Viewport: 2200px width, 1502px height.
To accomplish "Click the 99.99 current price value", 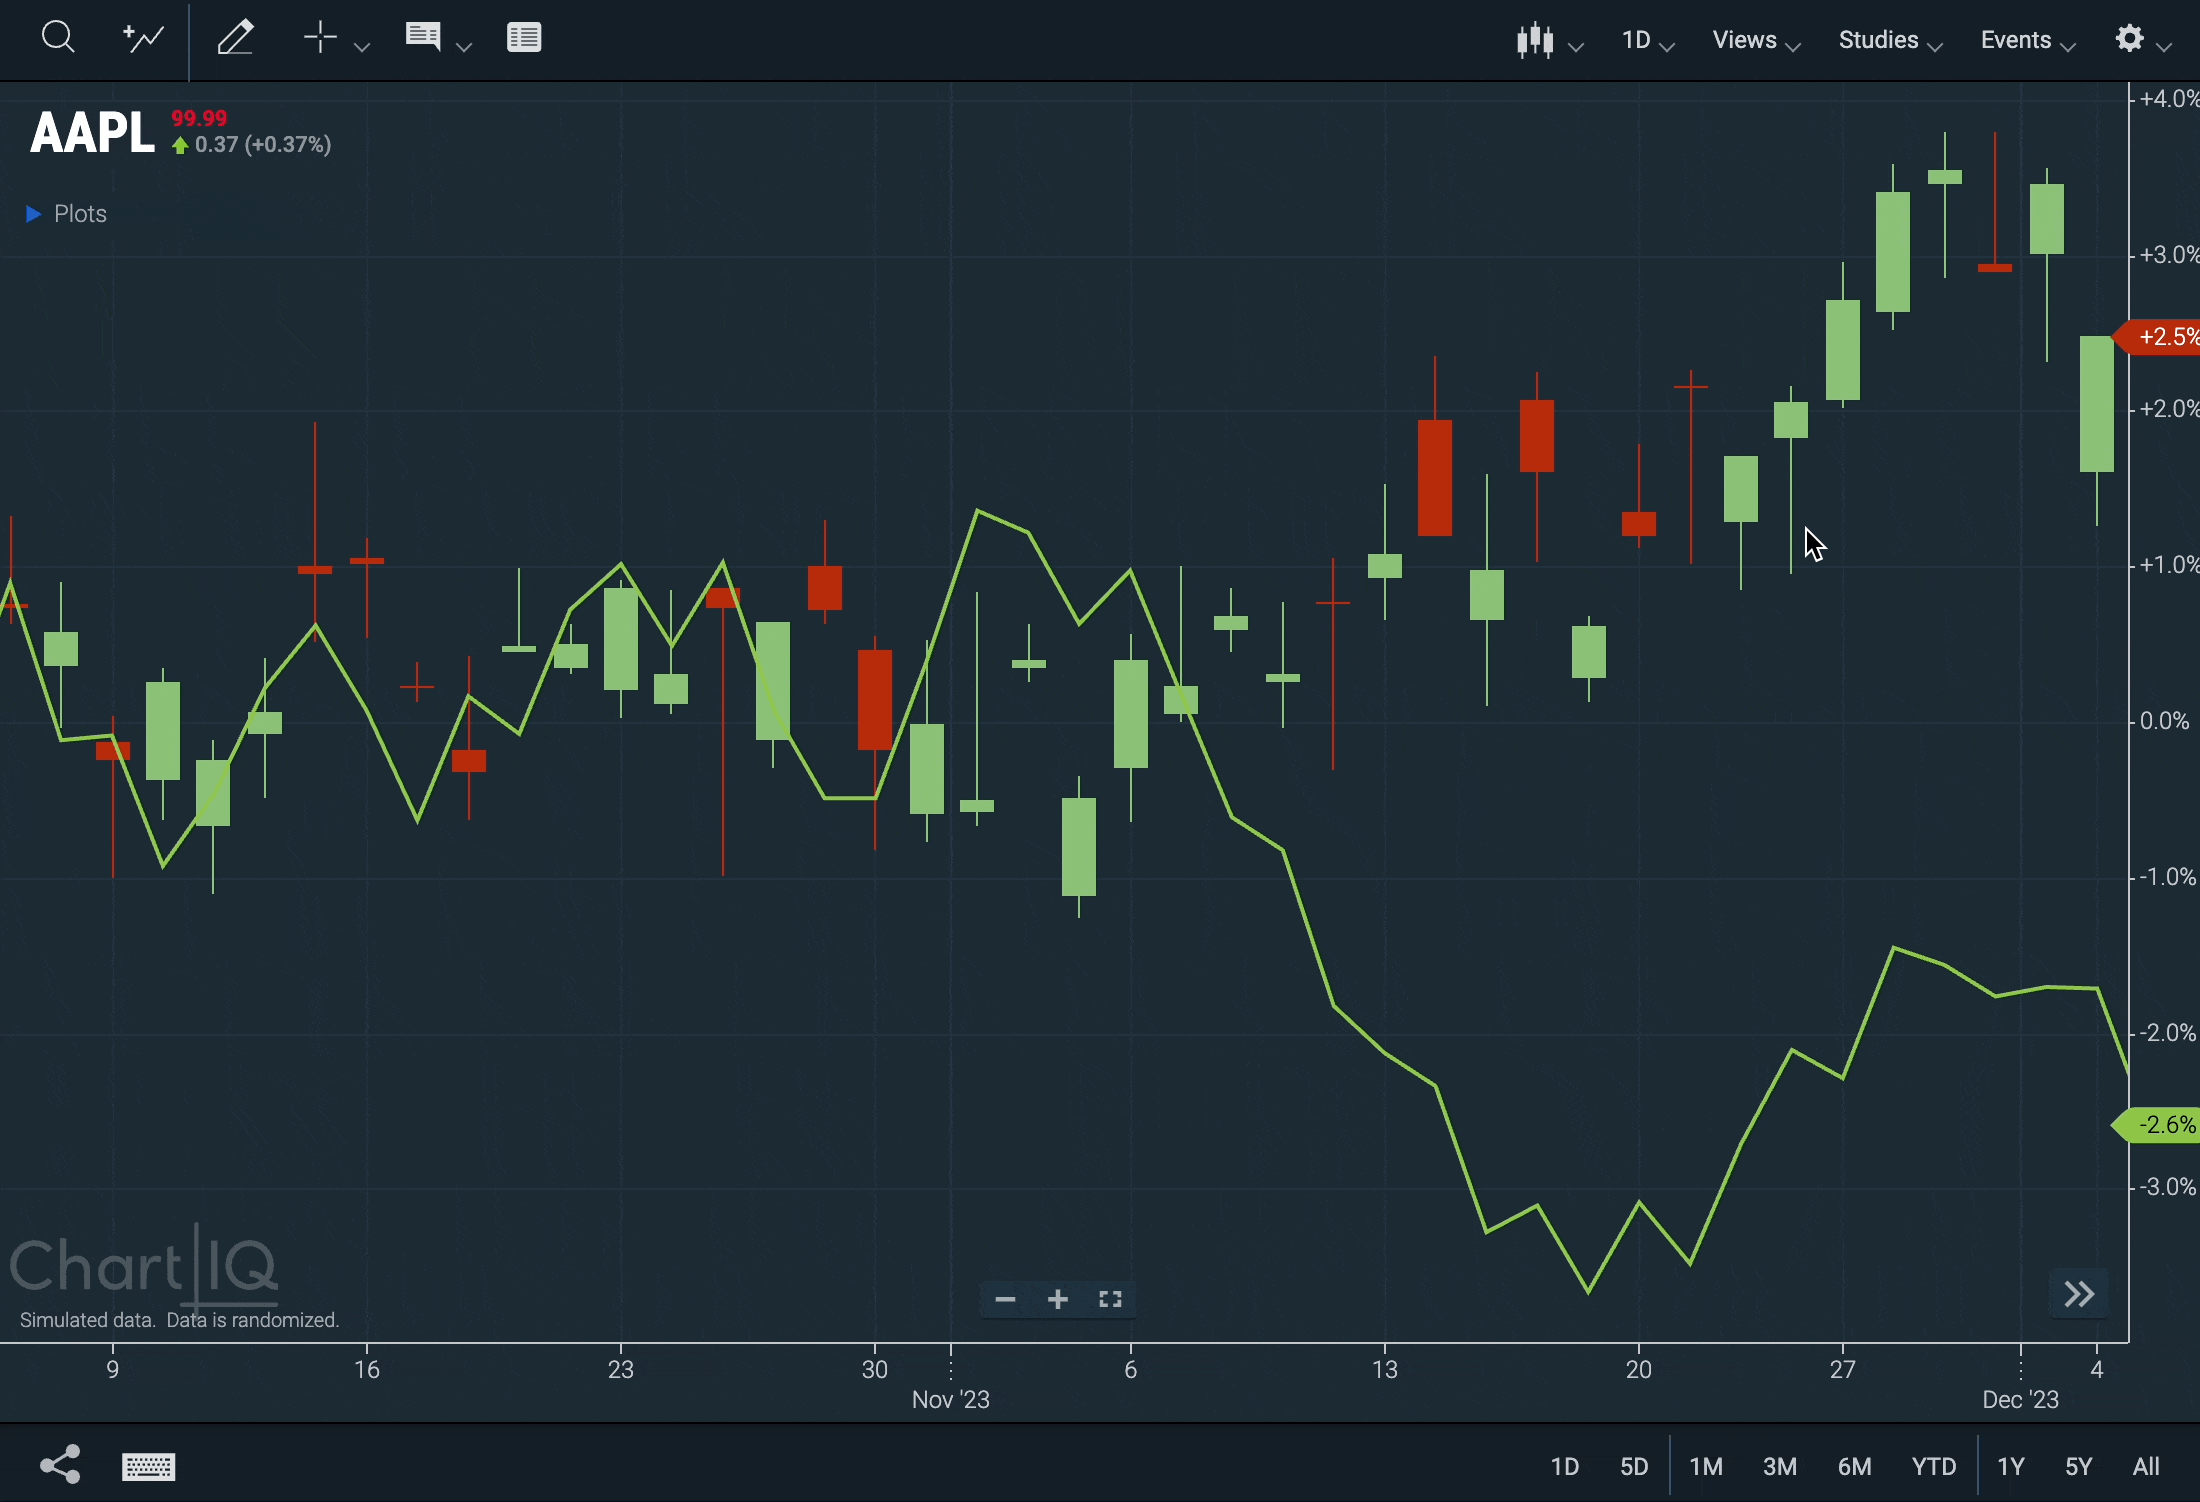I will (x=200, y=118).
